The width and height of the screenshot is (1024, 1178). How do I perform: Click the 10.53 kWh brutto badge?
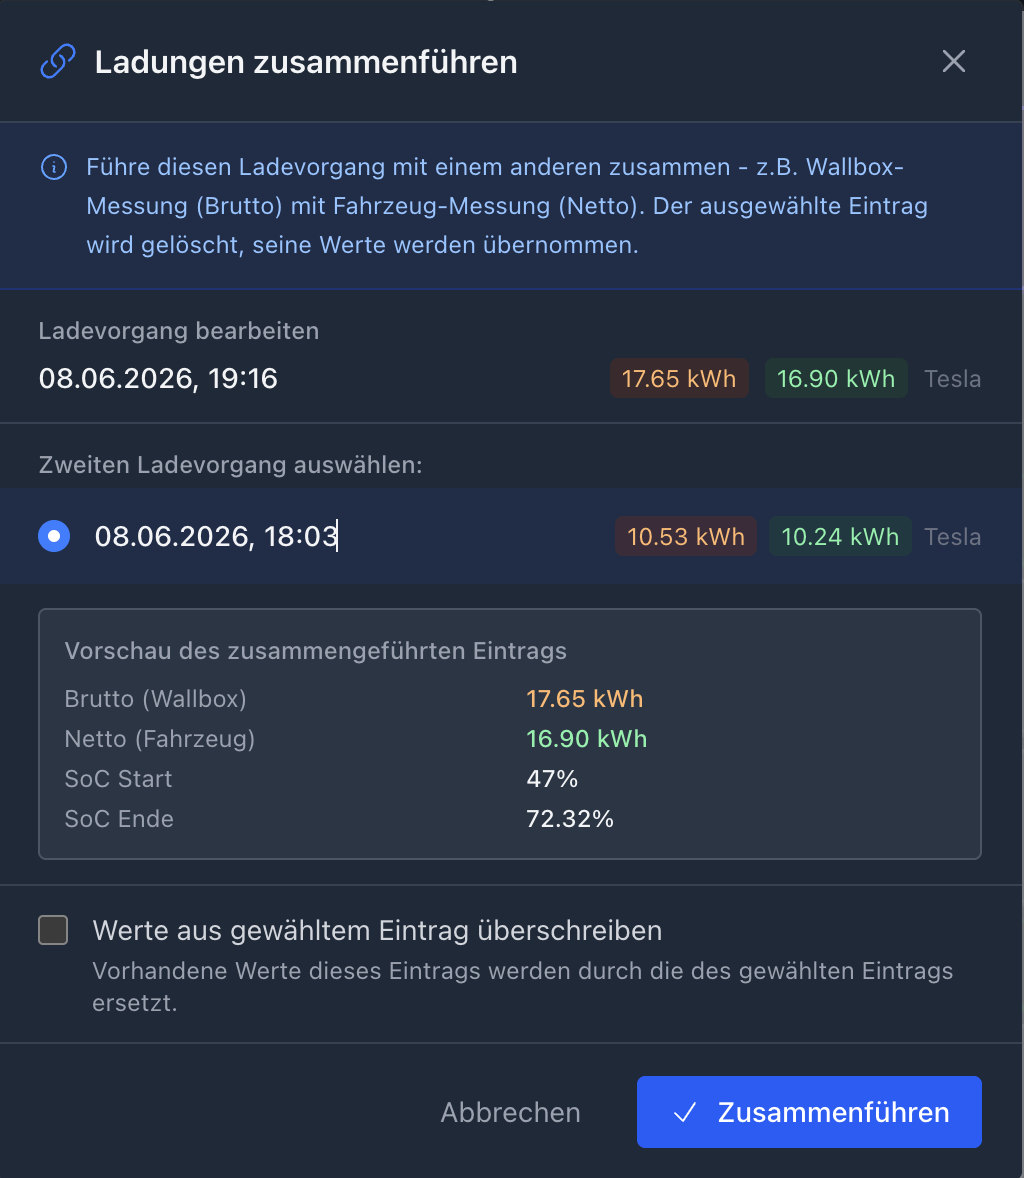[x=686, y=536]
